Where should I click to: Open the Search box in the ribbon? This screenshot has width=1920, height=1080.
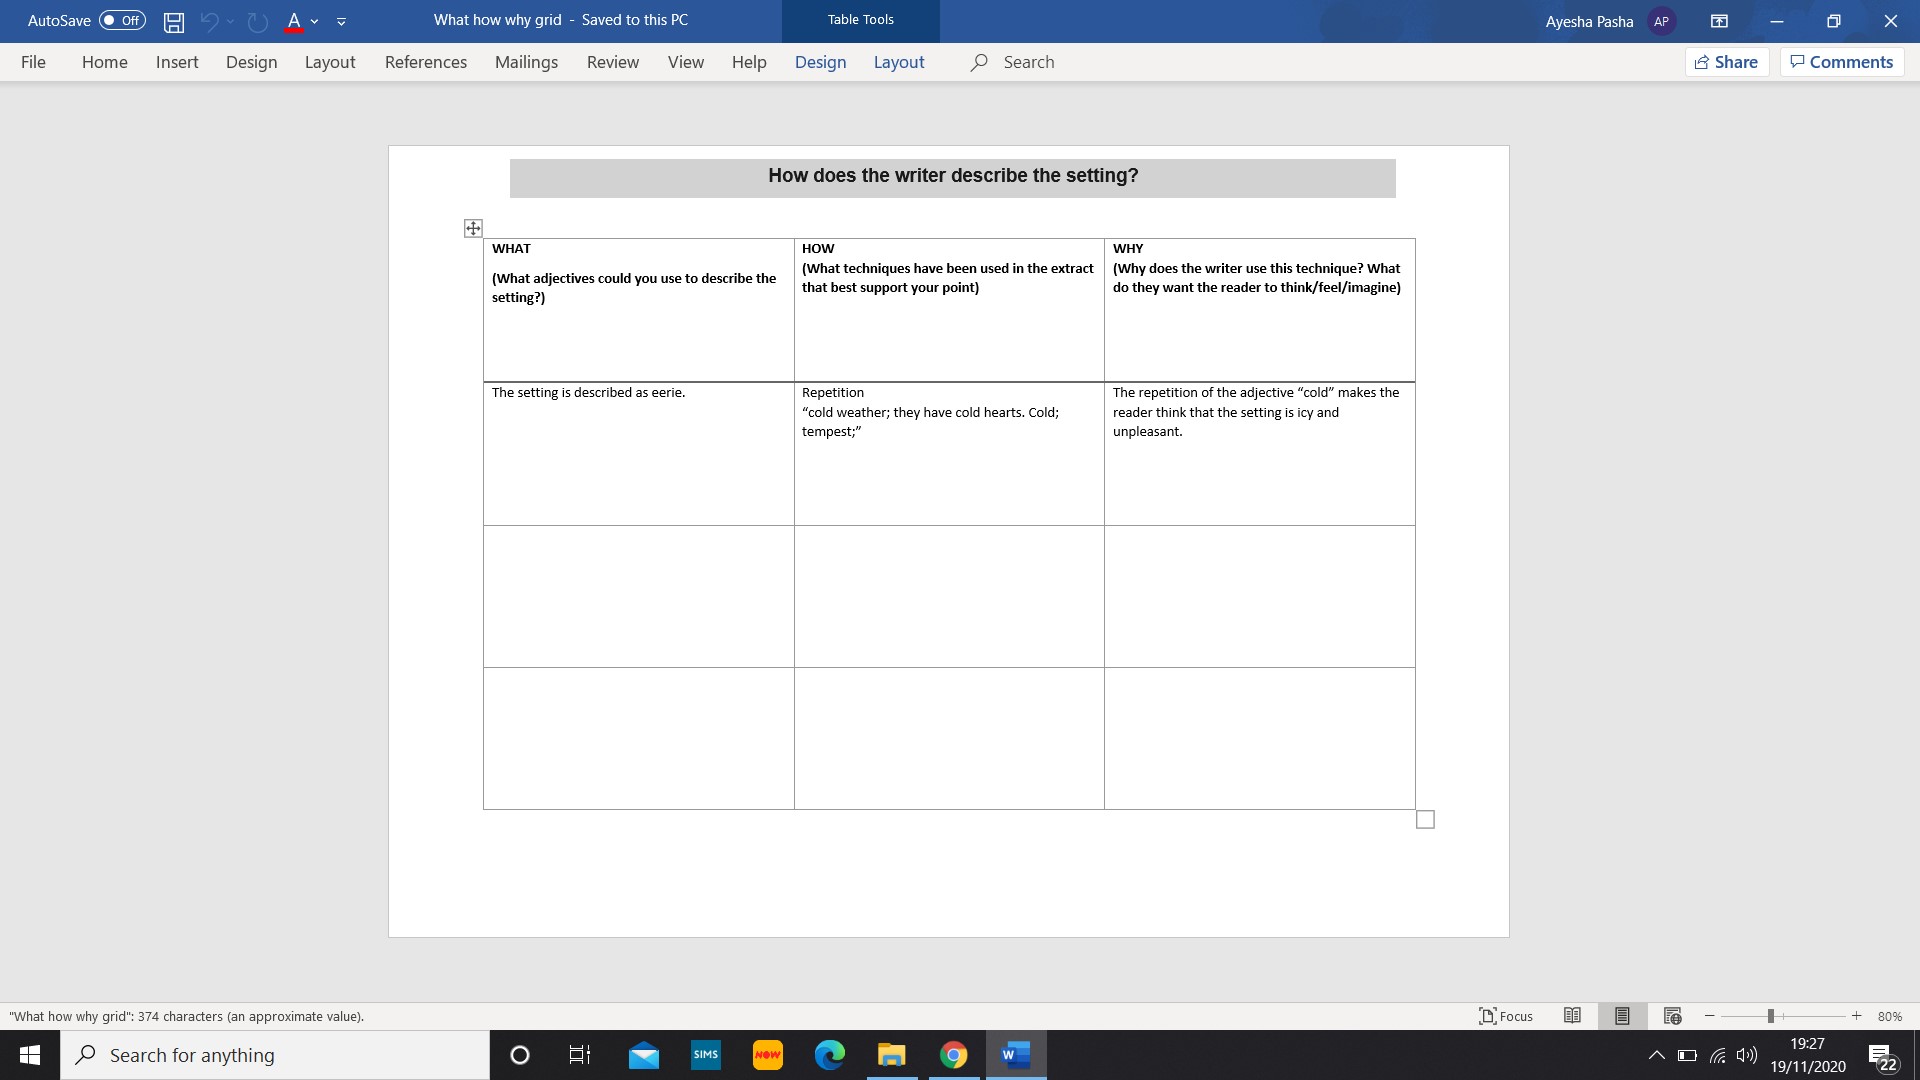tap(1030, 62)
